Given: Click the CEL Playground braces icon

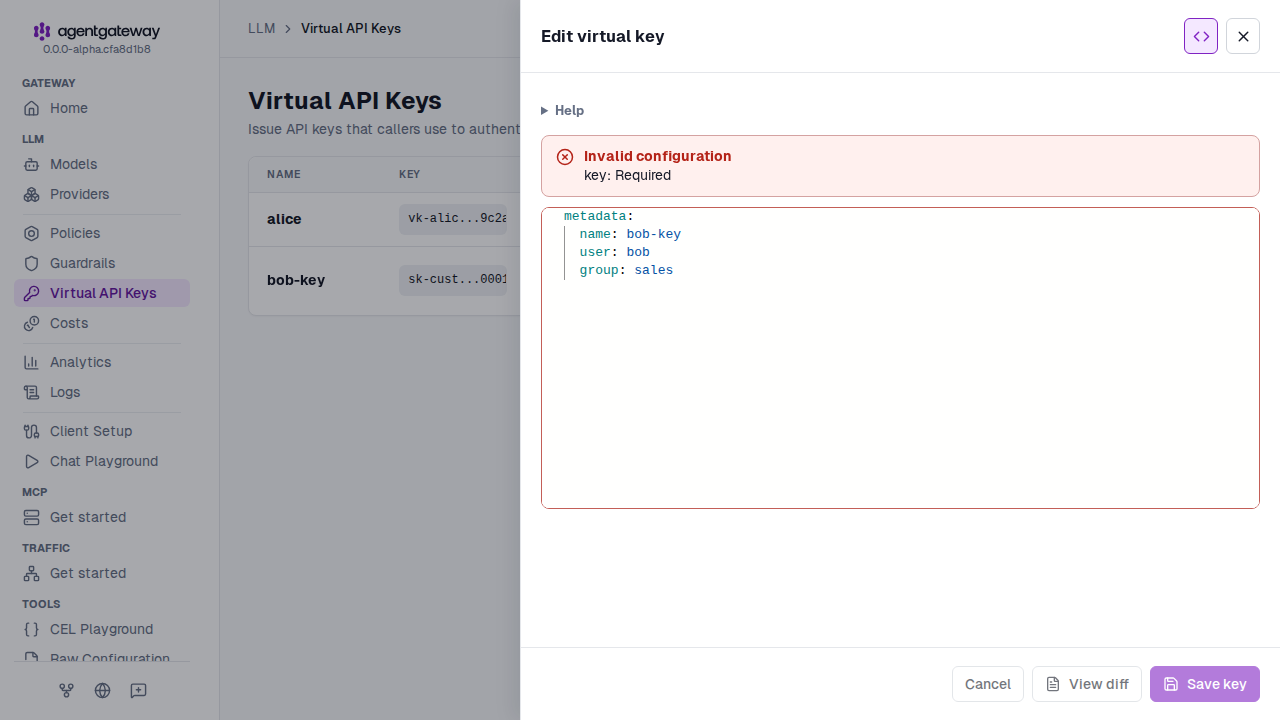Looking at the screenshot, I should coord(32,629).
